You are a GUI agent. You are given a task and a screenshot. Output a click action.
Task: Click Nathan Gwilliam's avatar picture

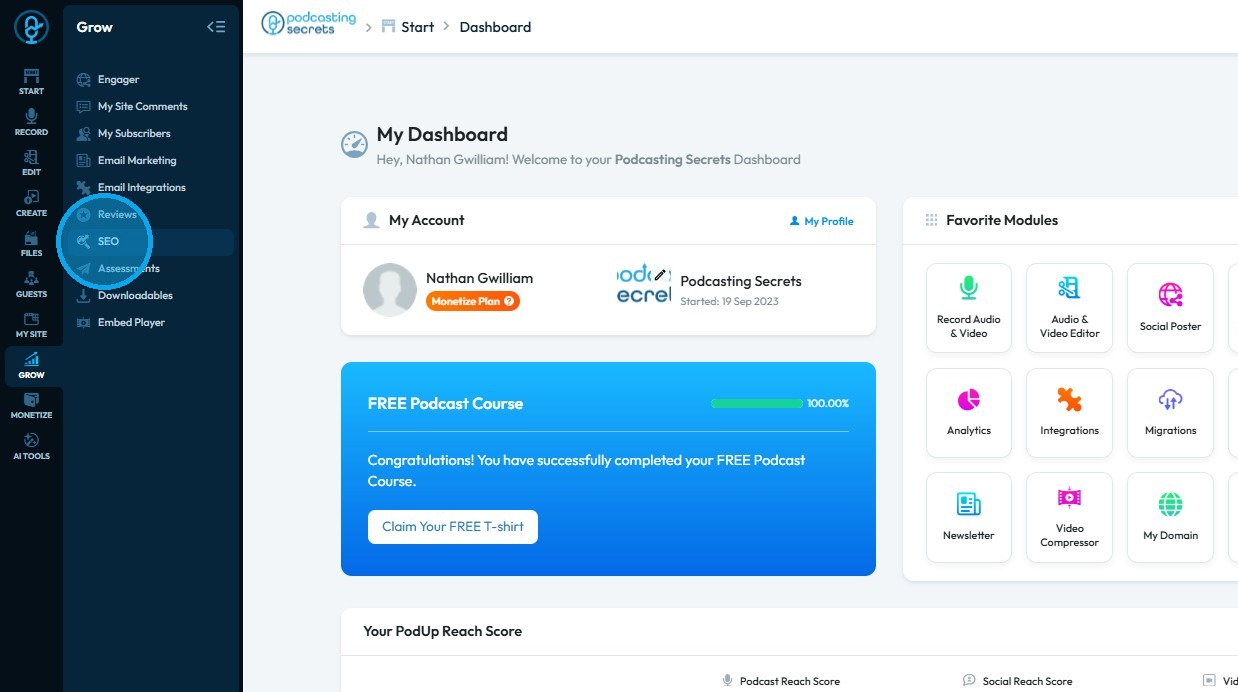pos(389,290)
